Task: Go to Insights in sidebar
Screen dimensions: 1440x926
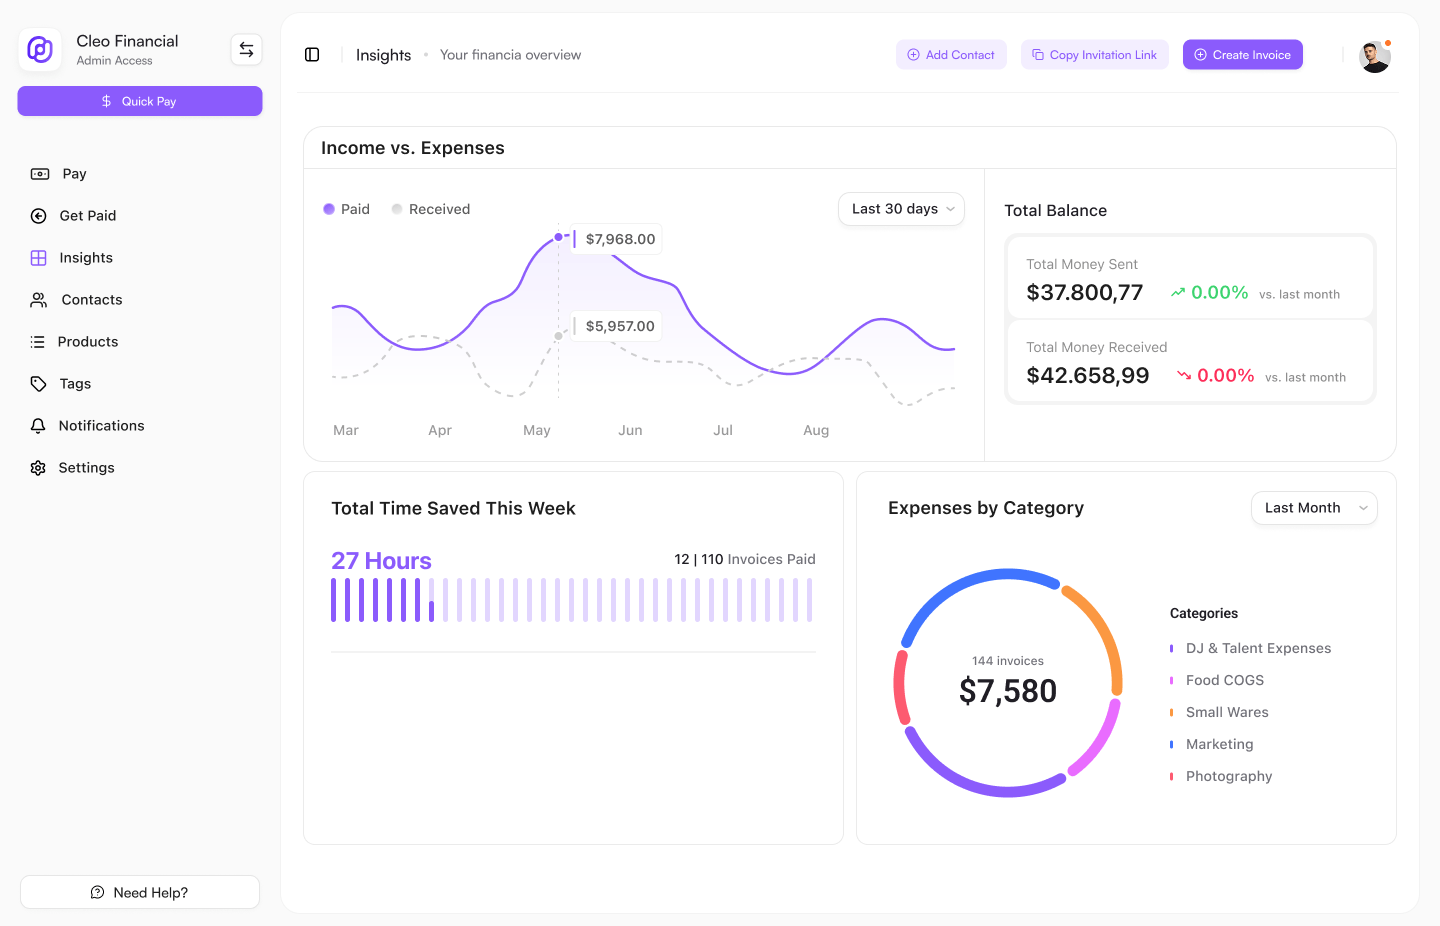Action: [85, 258]
